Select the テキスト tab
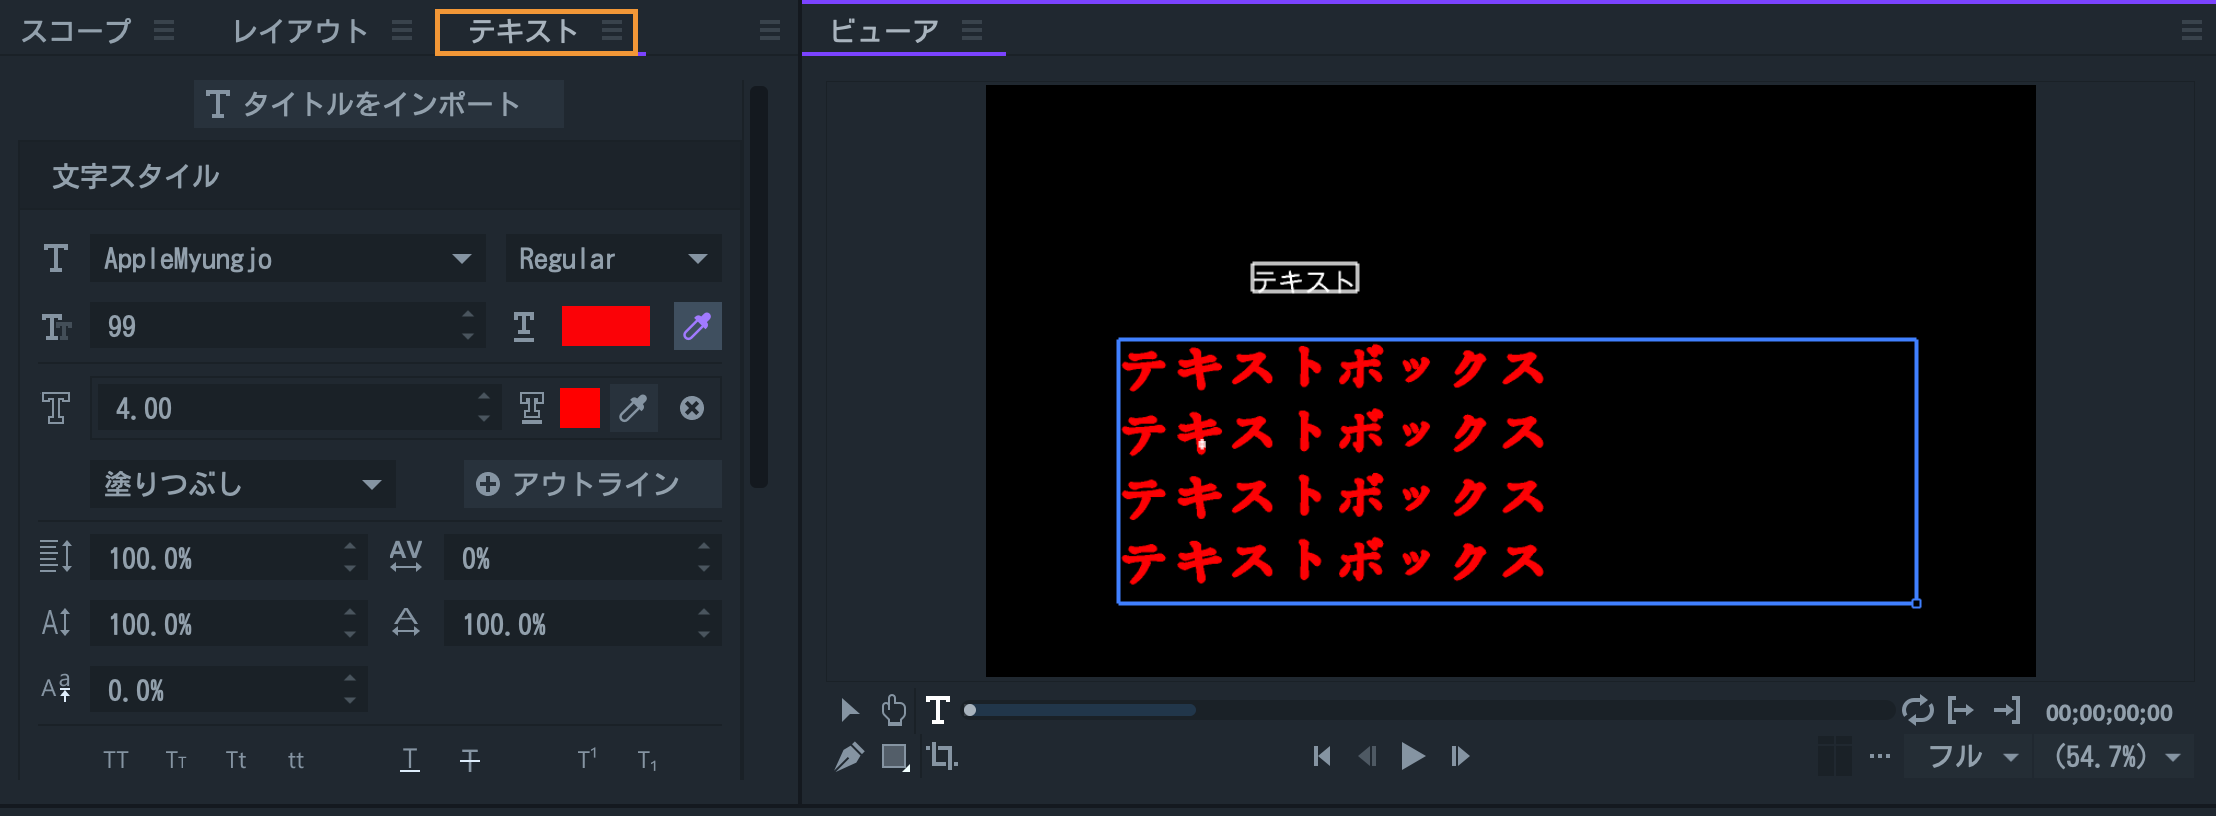Image resolution: width=2216 pixels, height=816 pixels. 523,31
